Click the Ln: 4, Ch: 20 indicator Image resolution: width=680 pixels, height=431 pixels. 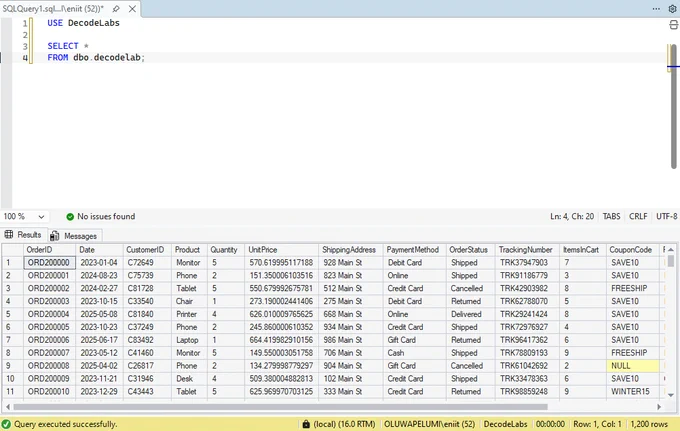point(572,216)
